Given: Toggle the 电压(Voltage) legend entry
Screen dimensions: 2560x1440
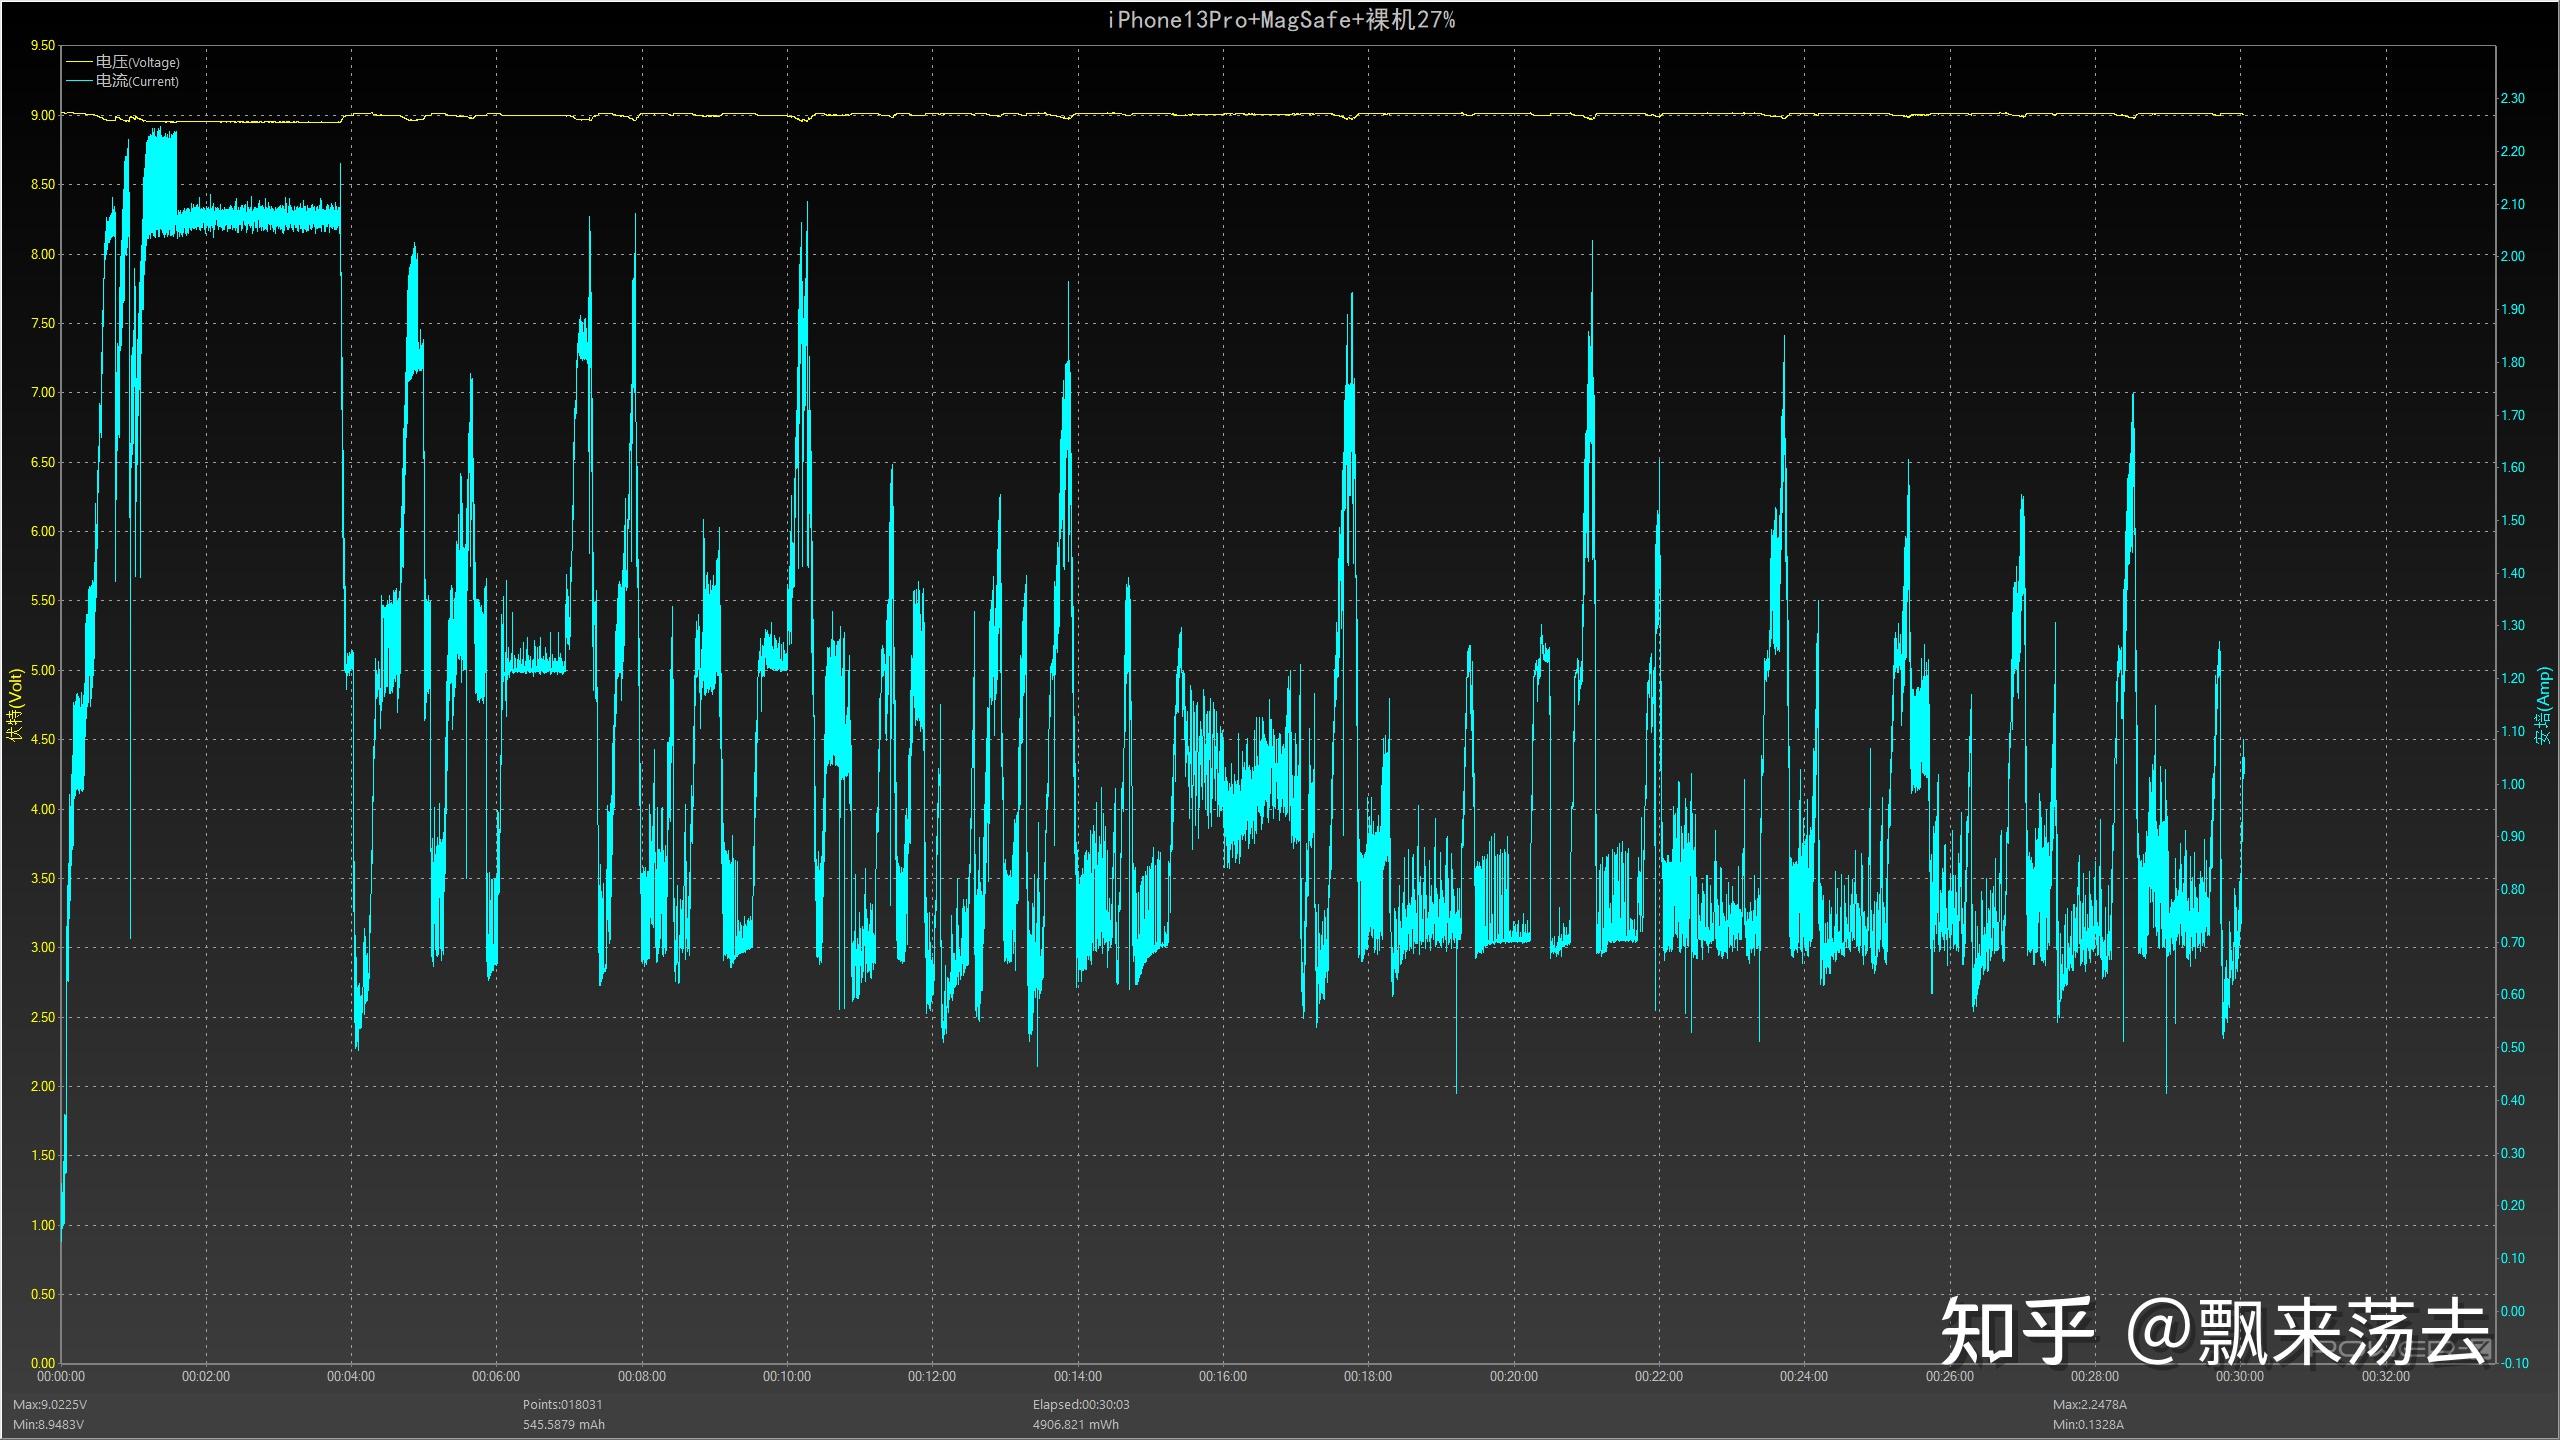Looking at the screenshot, I should [x=138, y=62].
